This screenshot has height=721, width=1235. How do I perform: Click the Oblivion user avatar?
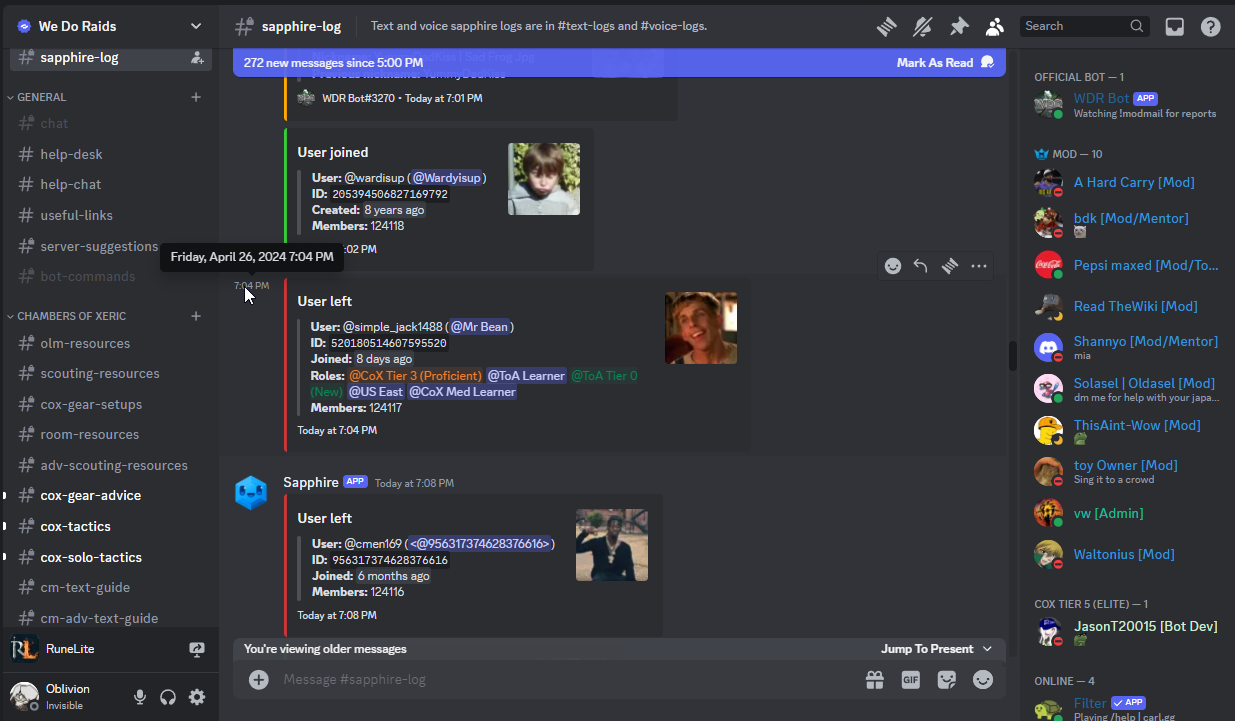pyautogui.click(x=24, y=696)
